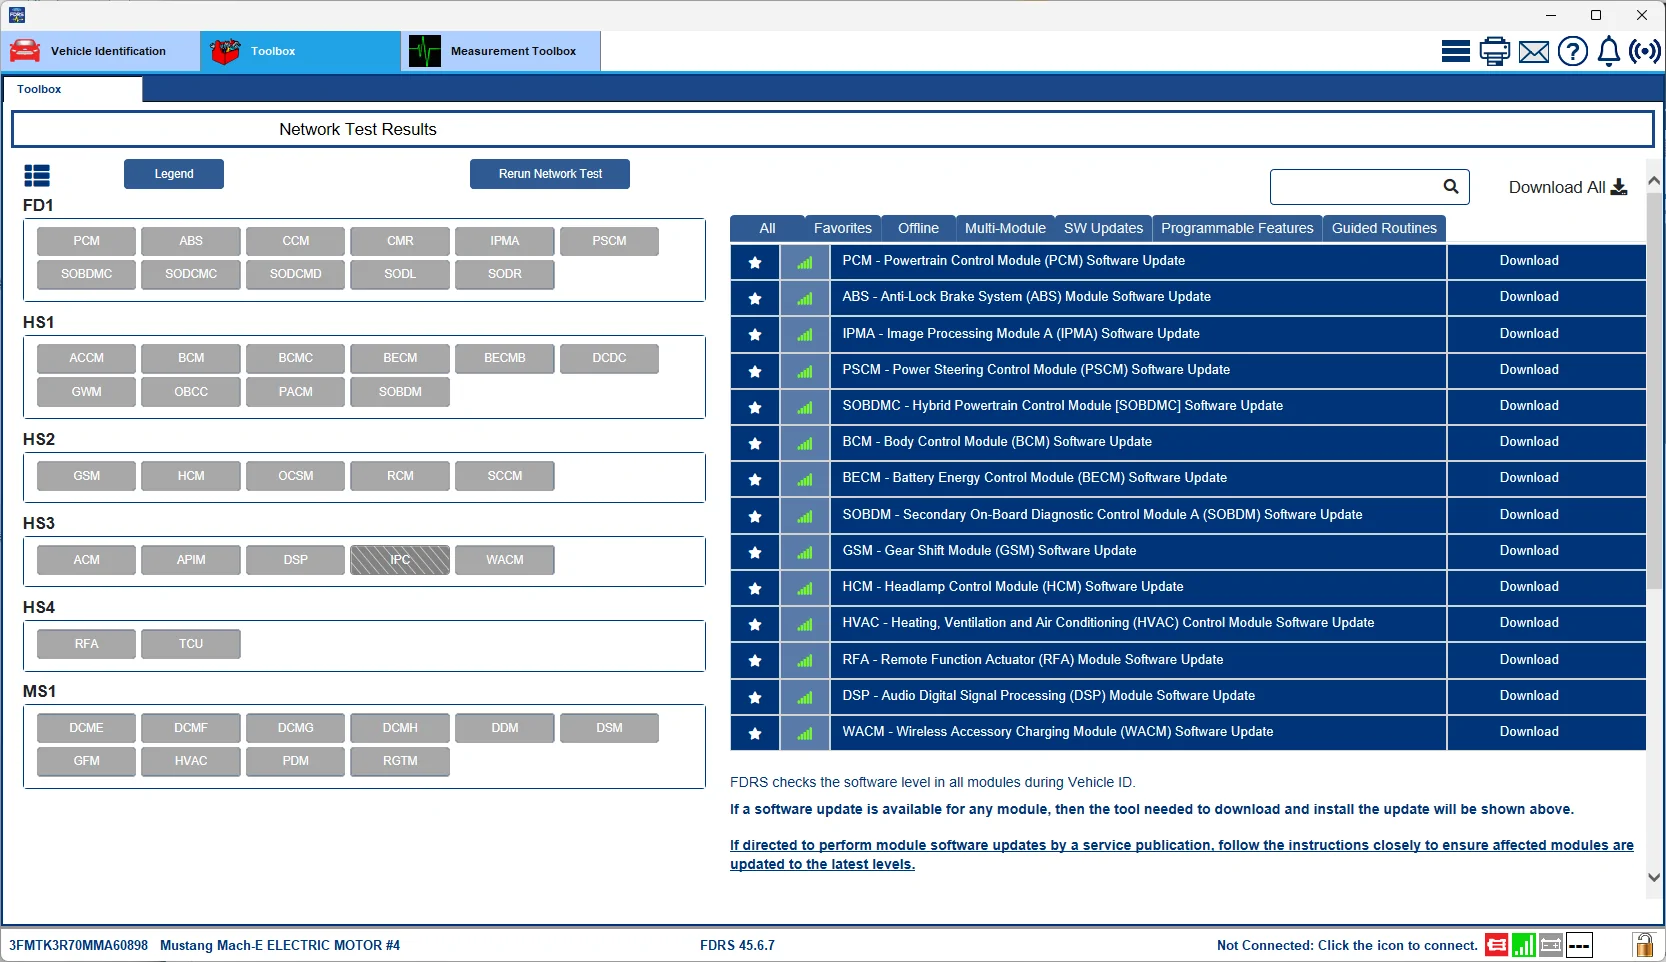The width and height of the screenshot is (1666, 962).
Task: Select the Offline filter tab
Action: click(918, 228)
